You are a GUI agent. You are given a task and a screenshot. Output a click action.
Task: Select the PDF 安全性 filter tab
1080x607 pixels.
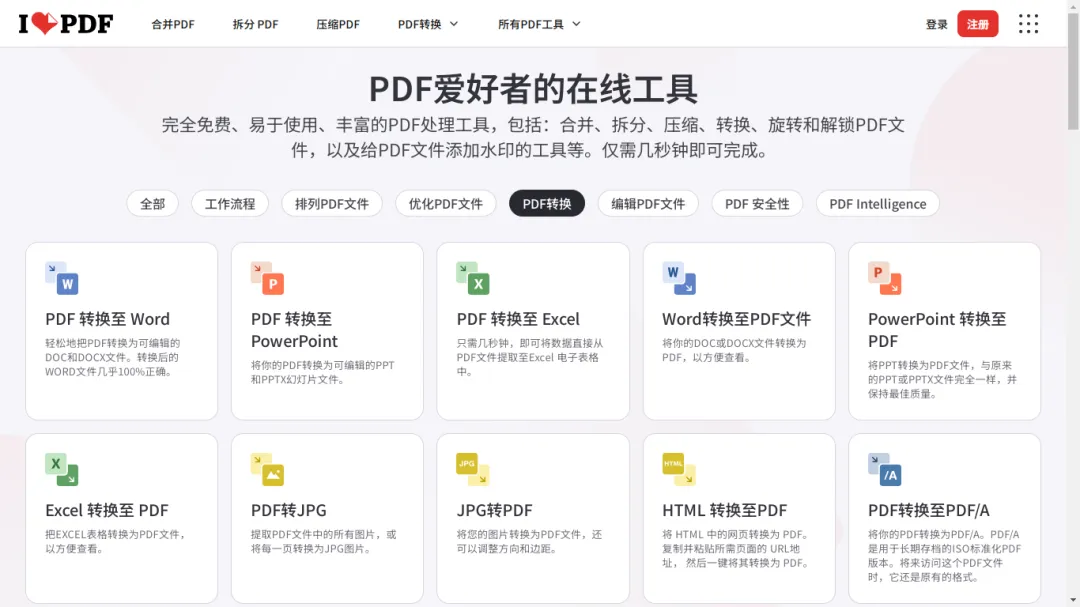757,203
